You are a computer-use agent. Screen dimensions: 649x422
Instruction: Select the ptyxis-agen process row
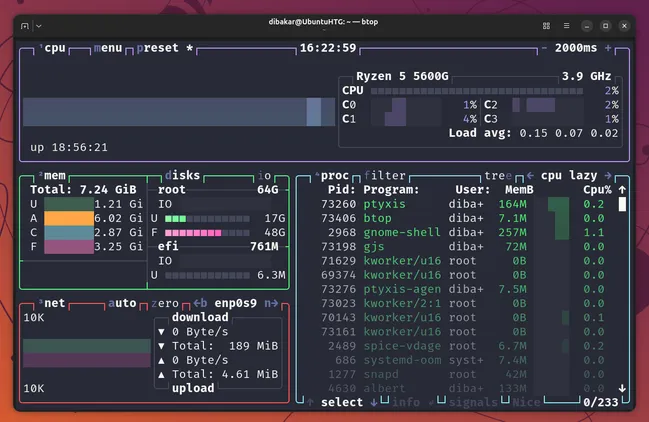pos(463,289)
